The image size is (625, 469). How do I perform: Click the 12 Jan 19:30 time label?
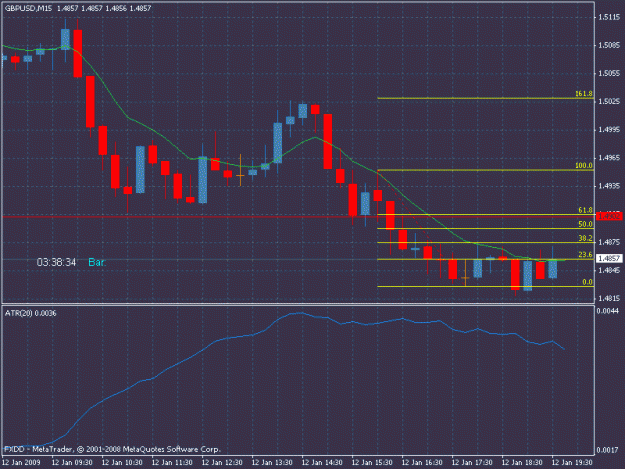pos(572,463)
